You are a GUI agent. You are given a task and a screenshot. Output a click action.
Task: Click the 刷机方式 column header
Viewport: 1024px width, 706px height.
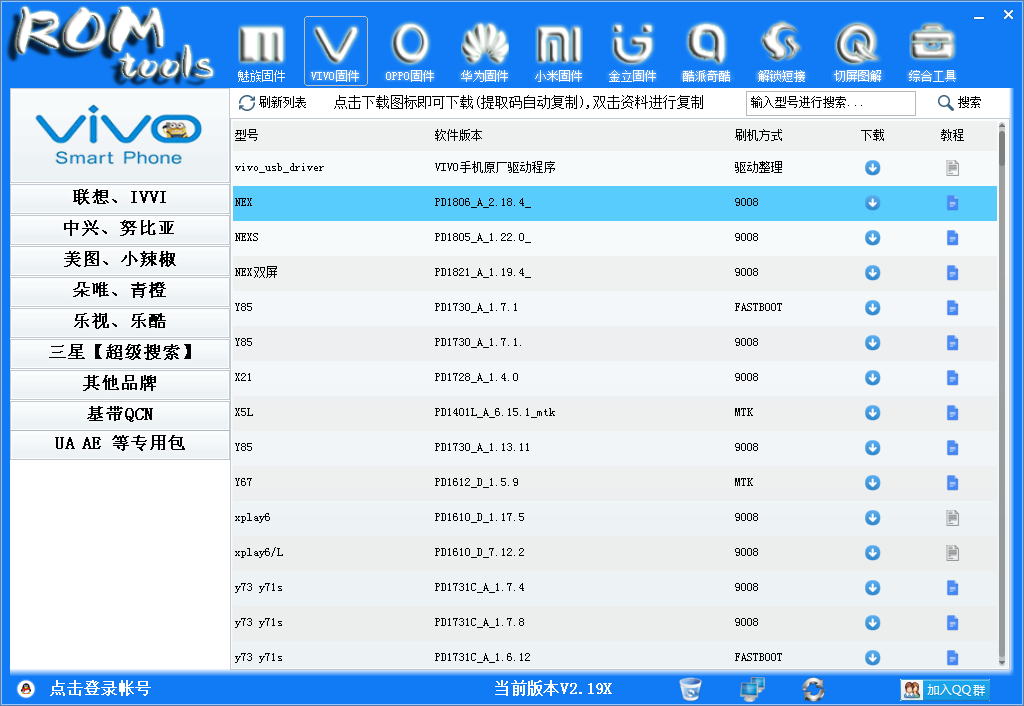pyautogui.click(x=758, y=135)
